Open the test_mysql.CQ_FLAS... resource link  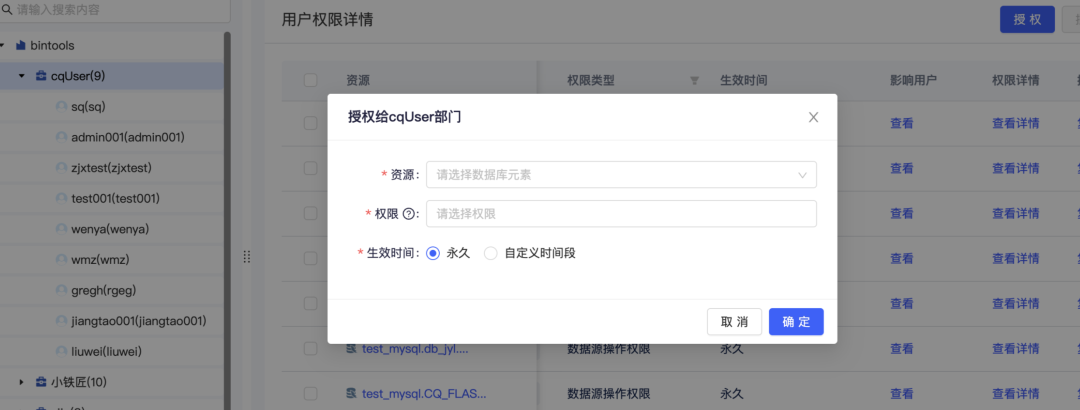pos(424,393)
